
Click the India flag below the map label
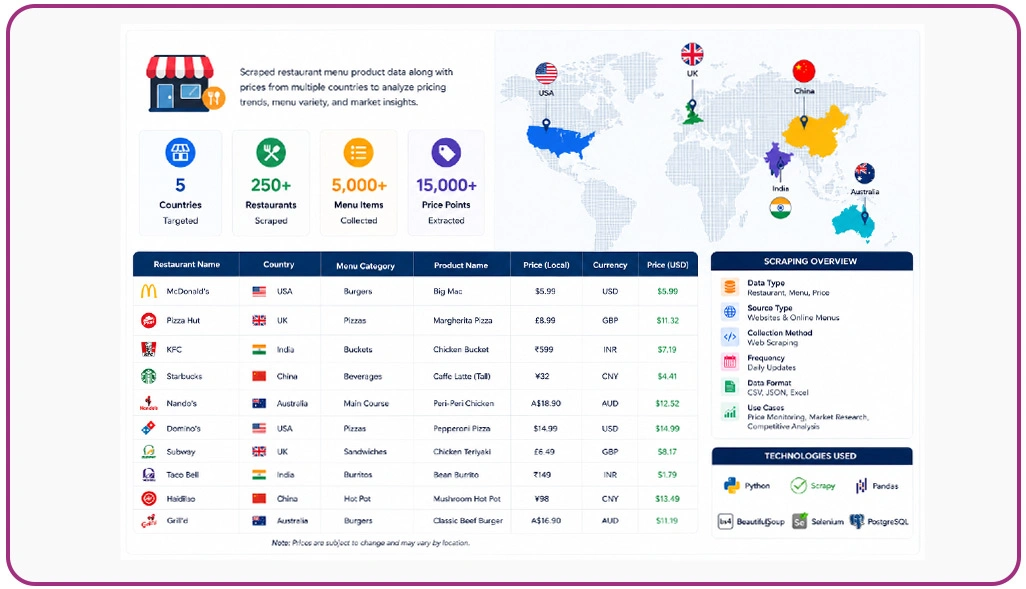tap(780, 208)
